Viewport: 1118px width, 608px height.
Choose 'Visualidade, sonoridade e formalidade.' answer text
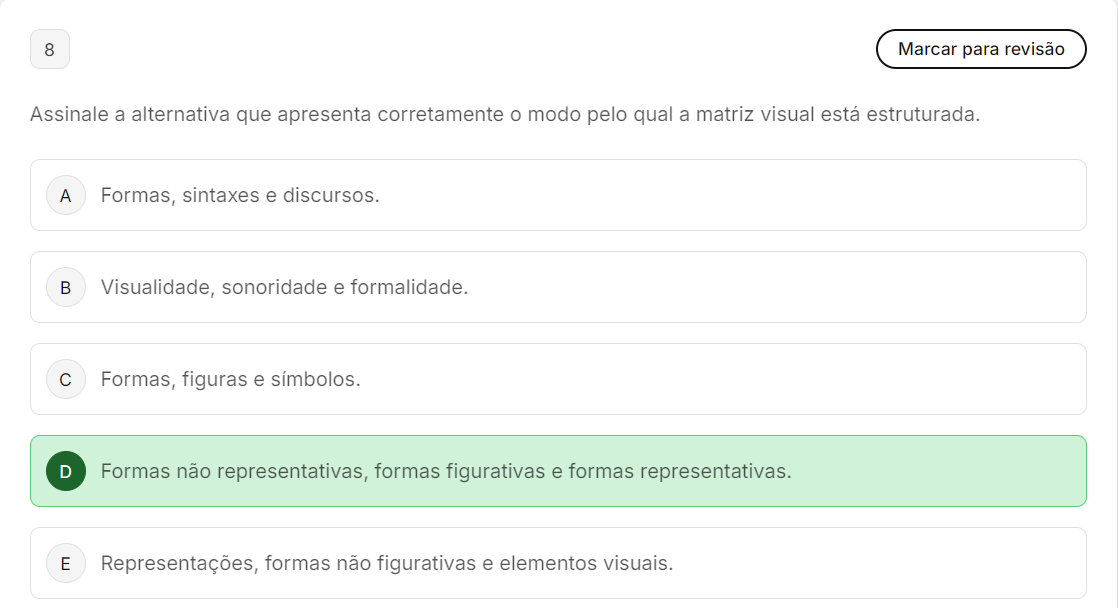284,287
